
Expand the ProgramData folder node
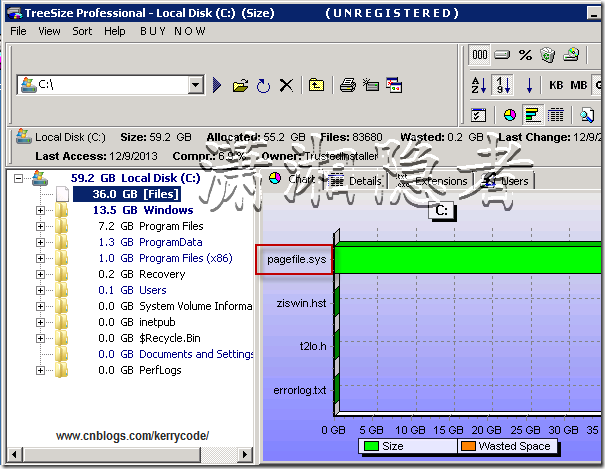point(40,242)
